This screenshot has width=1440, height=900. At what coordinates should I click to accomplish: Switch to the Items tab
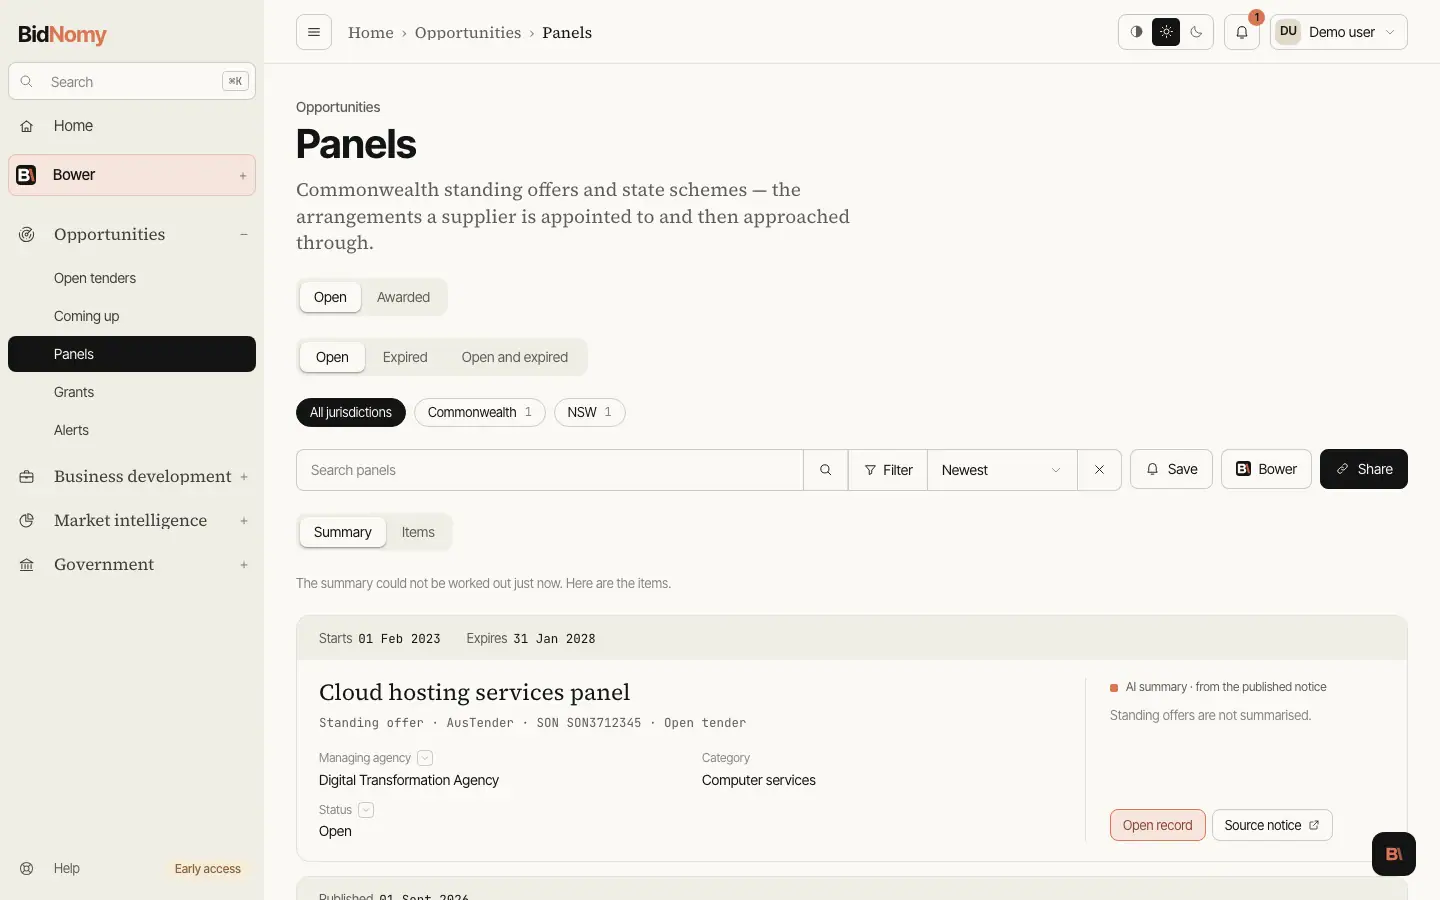(418, 532)
